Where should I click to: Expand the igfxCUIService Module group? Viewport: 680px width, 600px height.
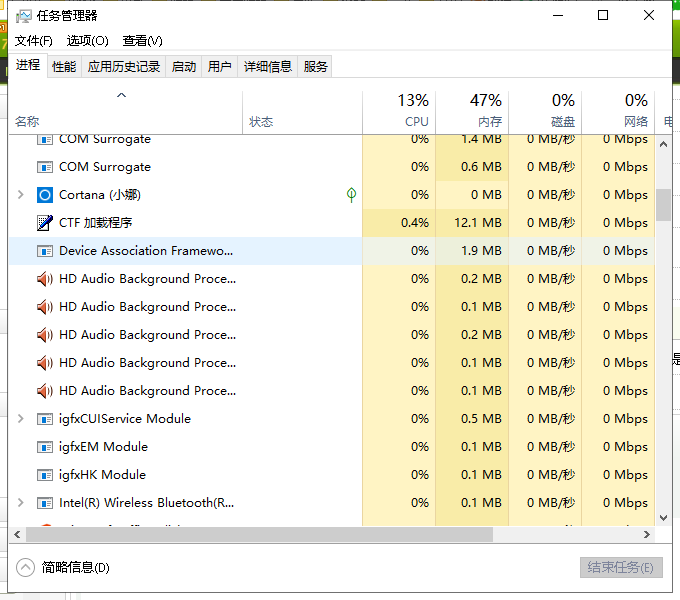(20, 419)
